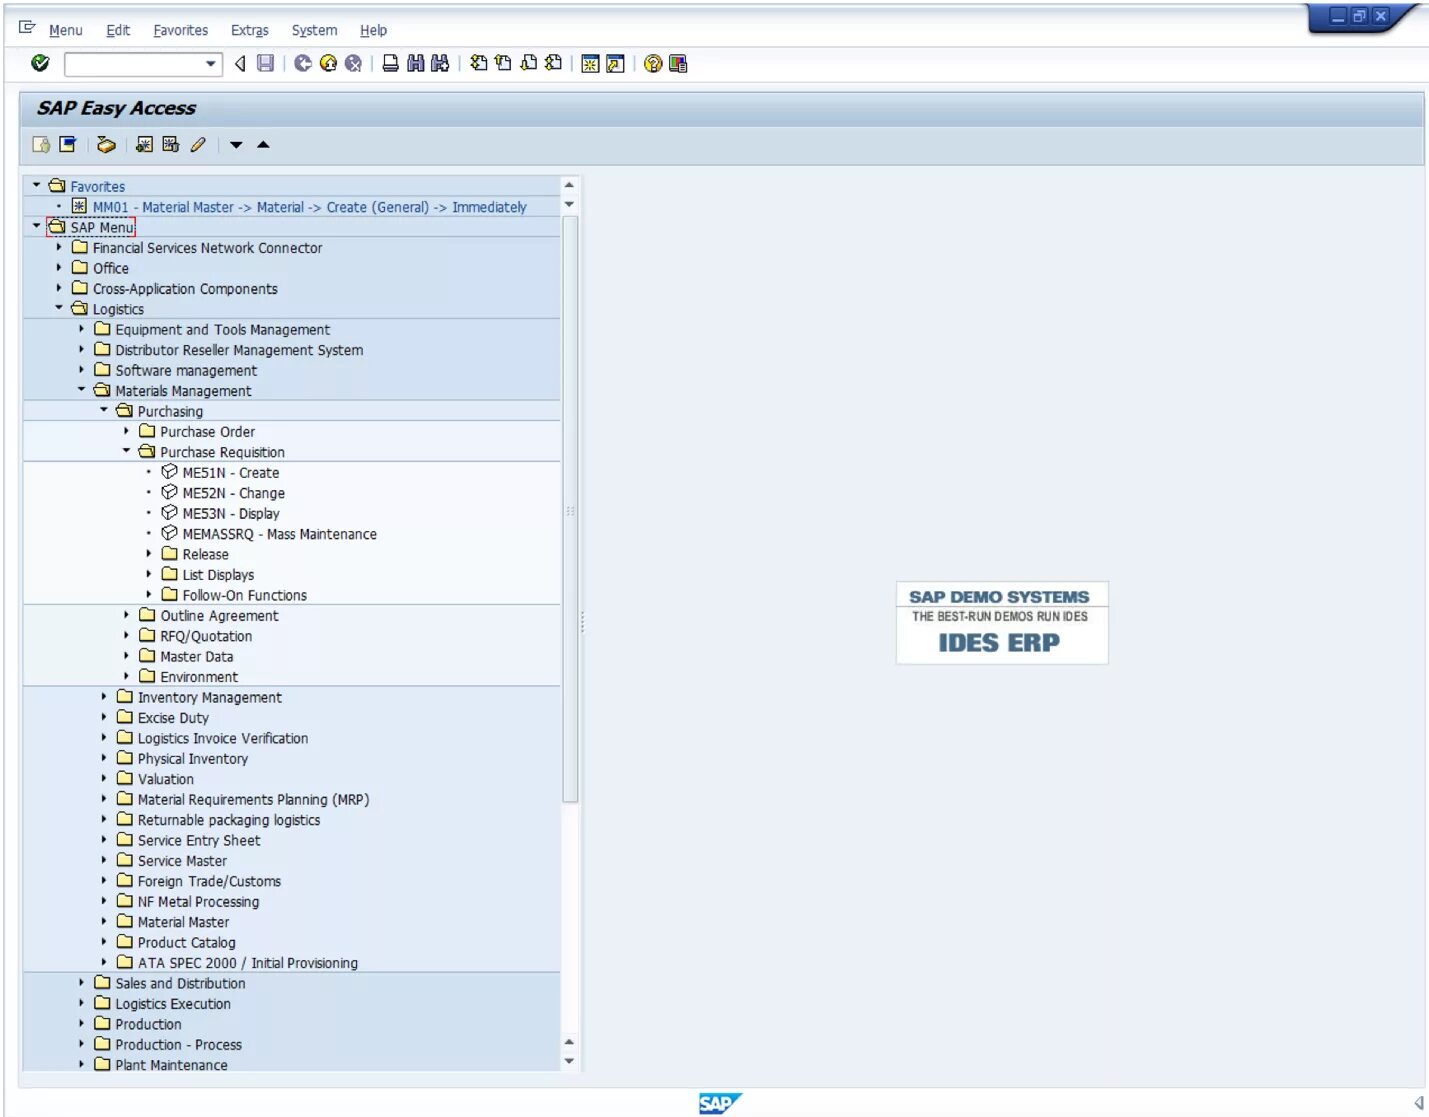The height and width of the screenshot is (1117, 1429).
Task: Click the green Back arrow icon
Action: (x=302, y=63)
